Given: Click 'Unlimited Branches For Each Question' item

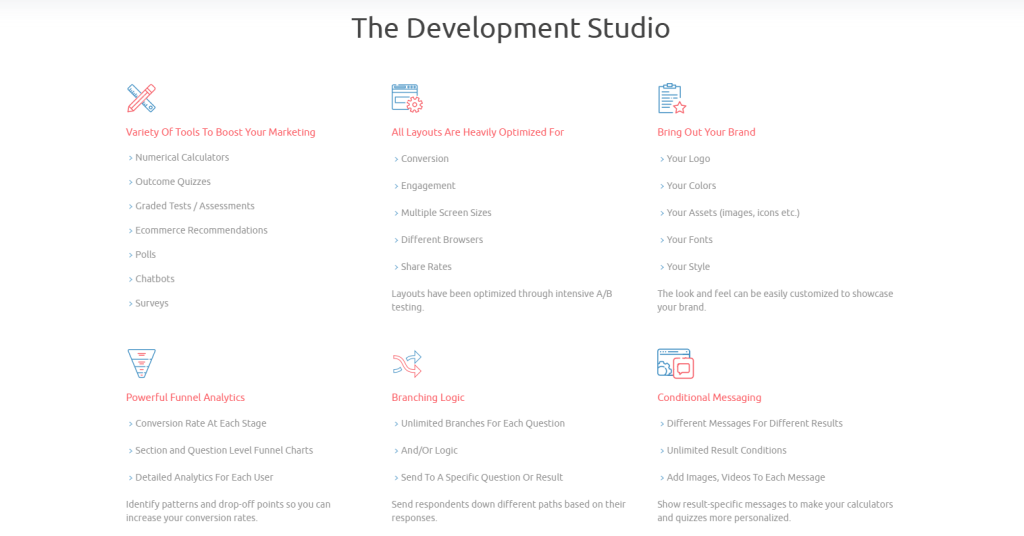Looking at the screenshot, I should tap(483, 424).
